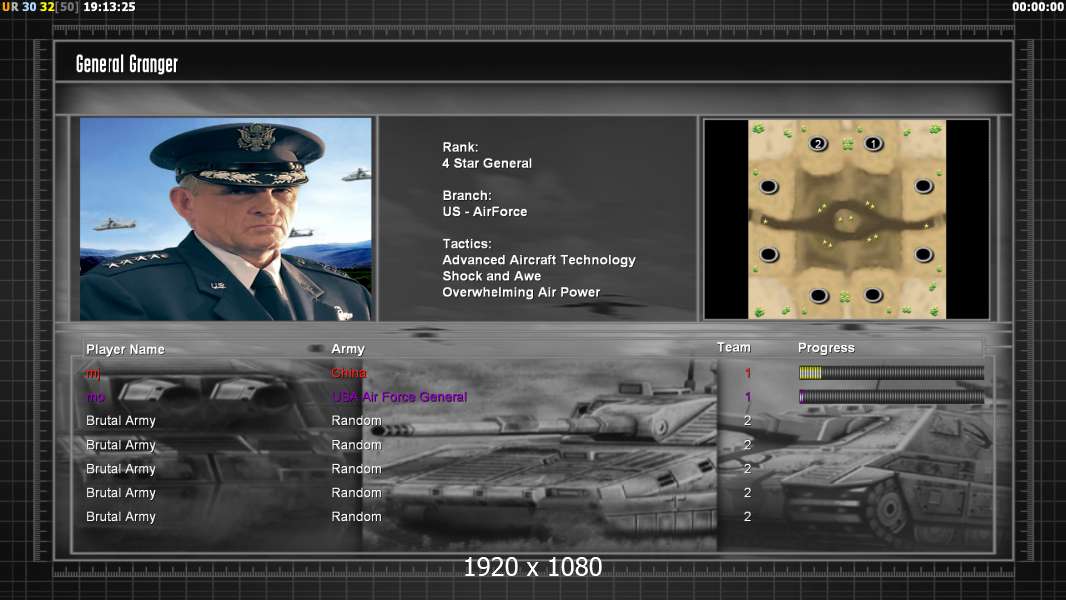Click 'Advanced Aircraft Technology' tactic
This screenshot has width=1066, height=600.
539,260
